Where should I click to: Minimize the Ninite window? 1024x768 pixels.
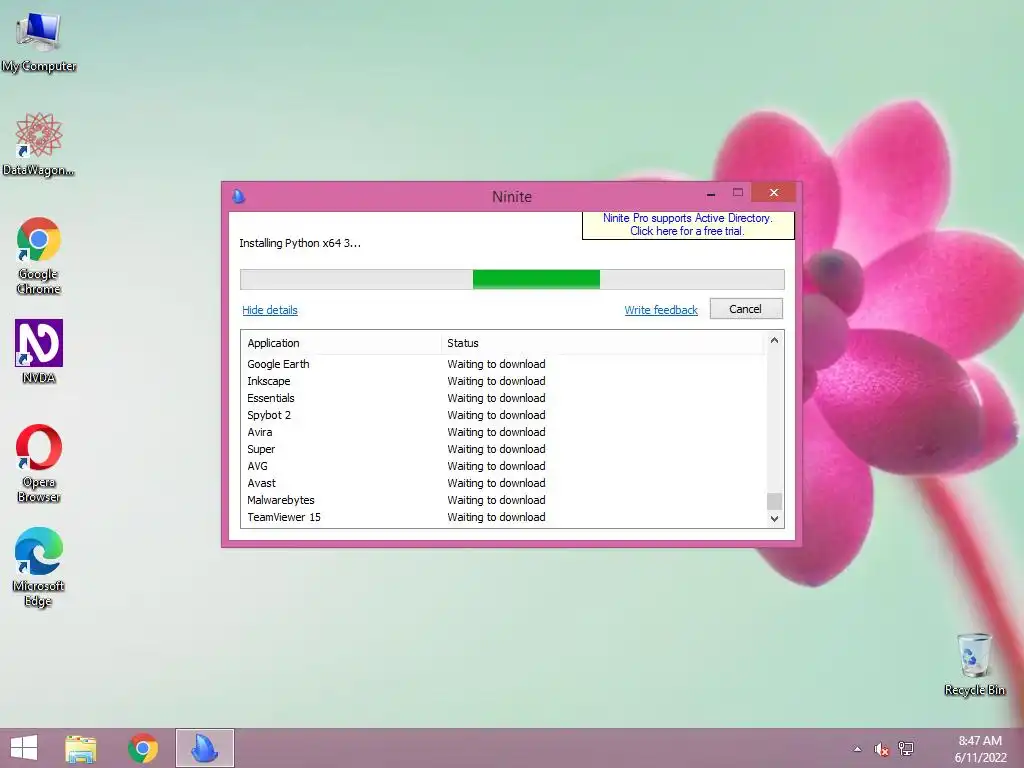click(x=711, y=193)
